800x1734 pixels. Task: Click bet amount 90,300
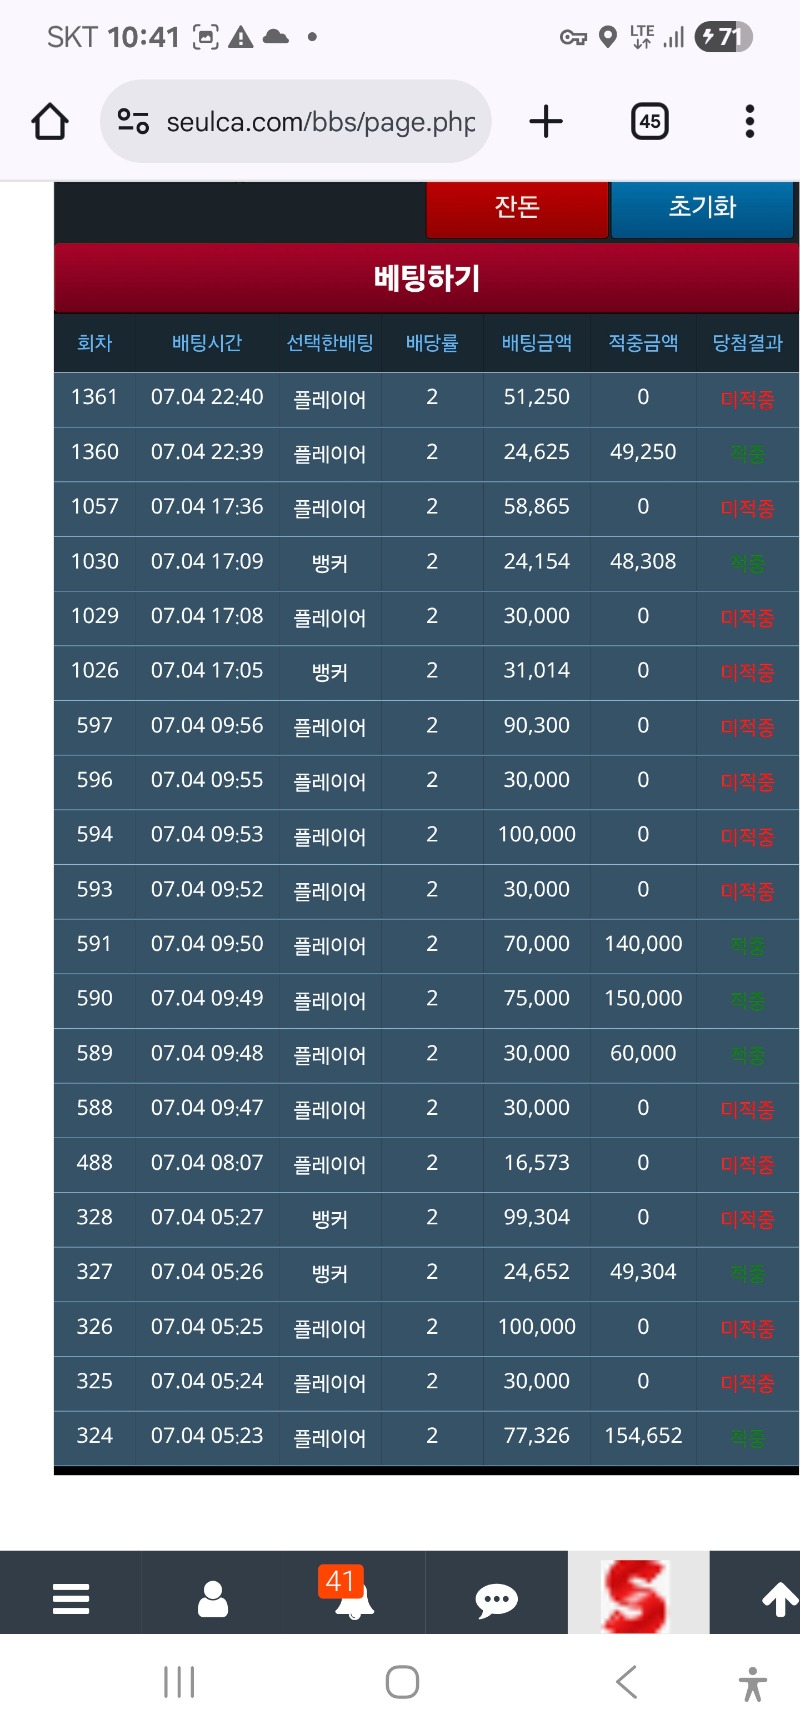coord(537,726)
